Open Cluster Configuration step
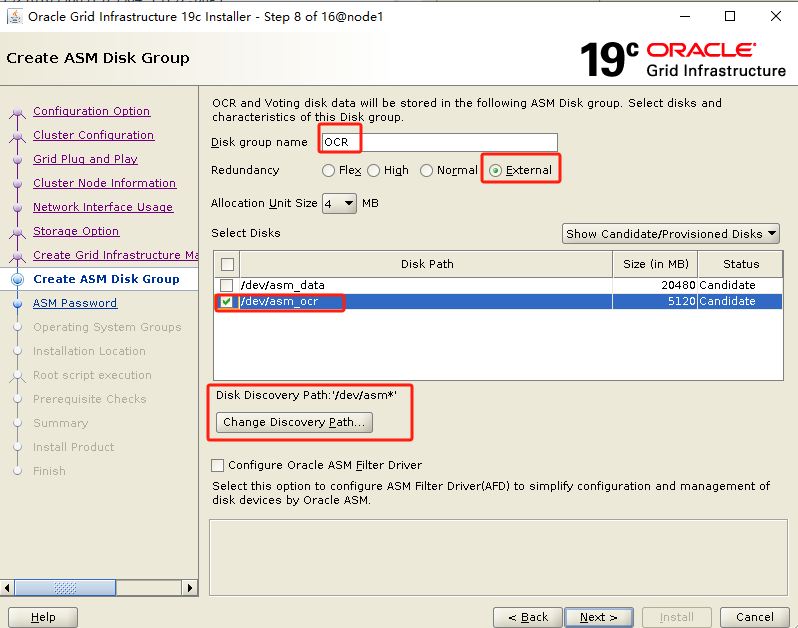The image size is (798, 628). pyautogui.click(x=94, y=135)
